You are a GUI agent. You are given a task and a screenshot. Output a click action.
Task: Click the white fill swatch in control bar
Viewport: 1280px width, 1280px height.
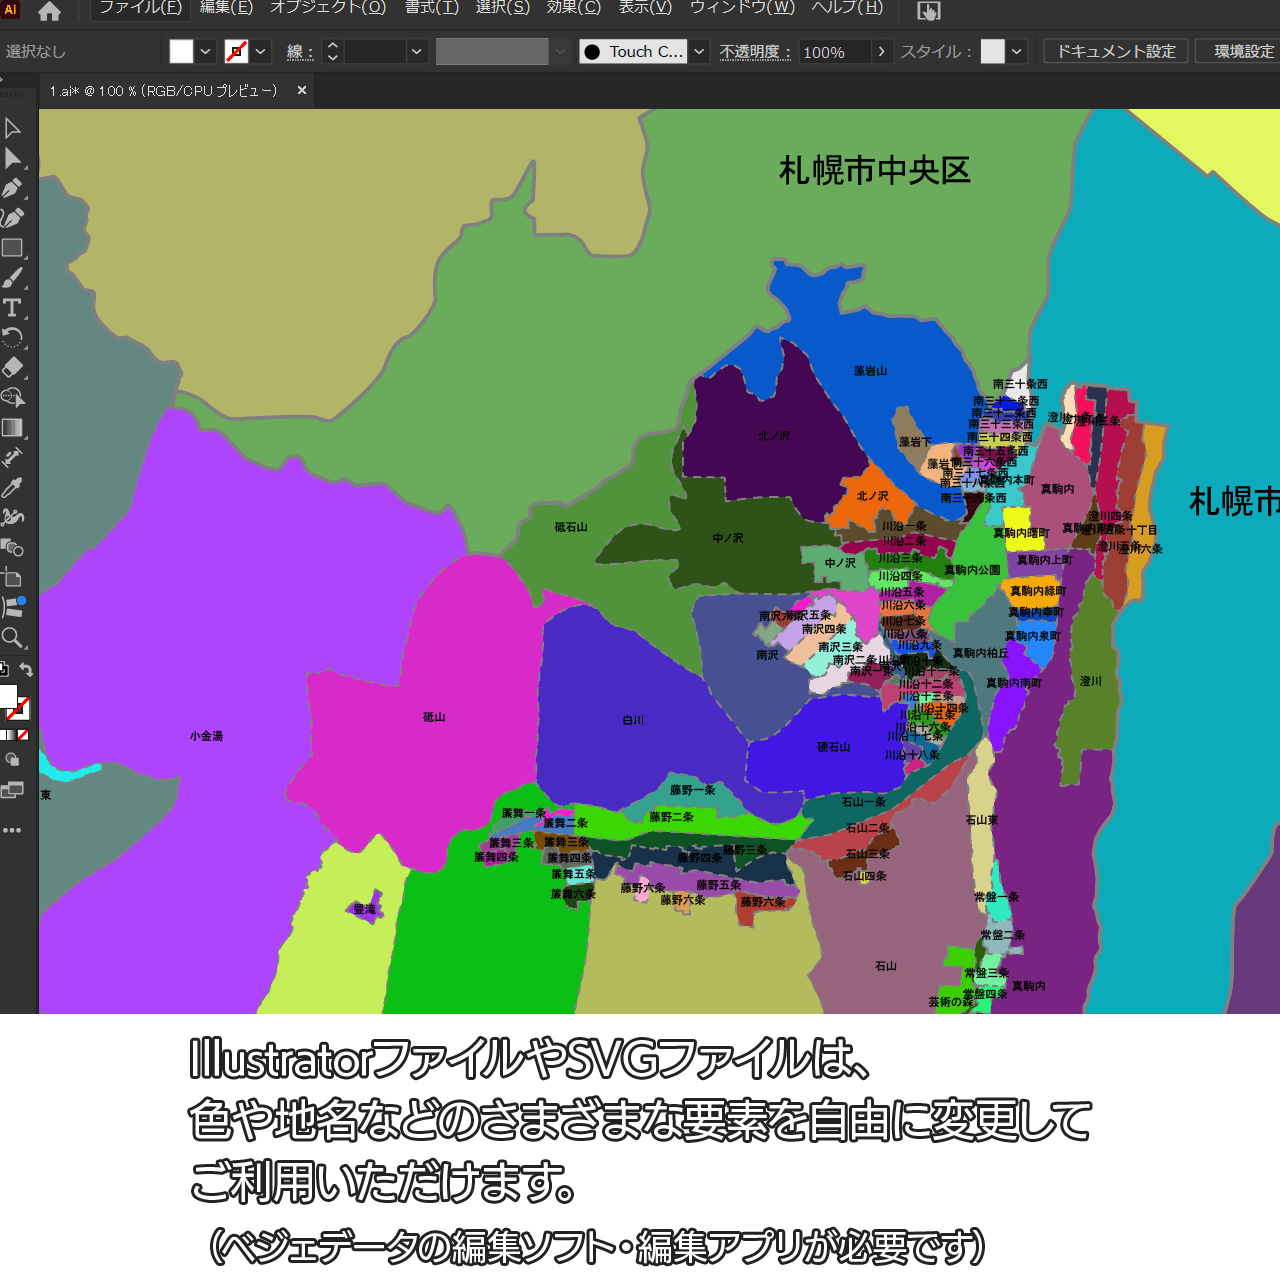[x=181, y=52]
